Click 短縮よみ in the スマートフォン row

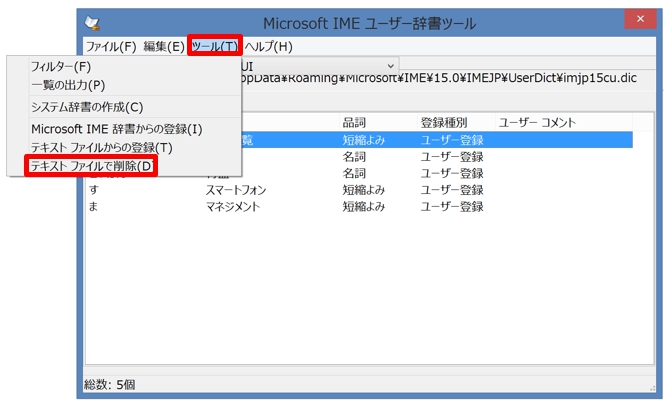[363, 190]
